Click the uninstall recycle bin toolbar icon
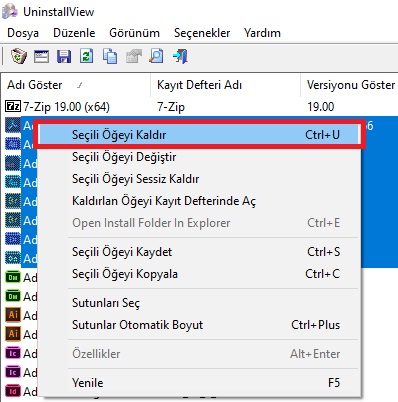This screenshot has width=398, height=402. [18, 56]
